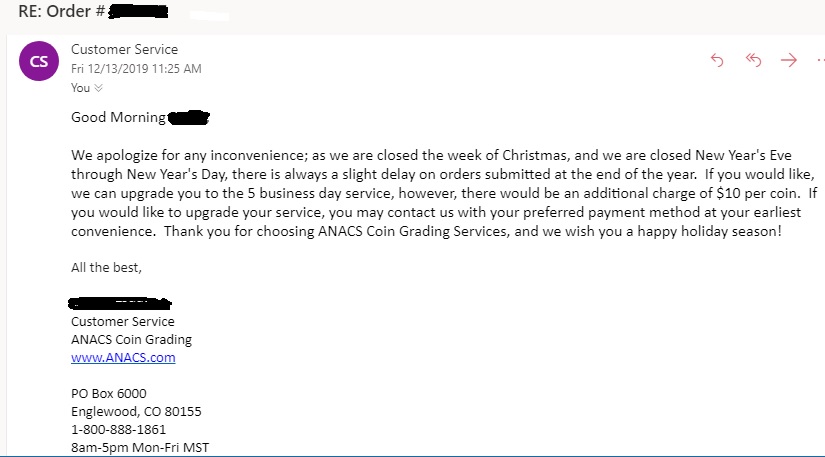Click the 8am-5pm Mon-Fri MST hours line

(139, 447)
